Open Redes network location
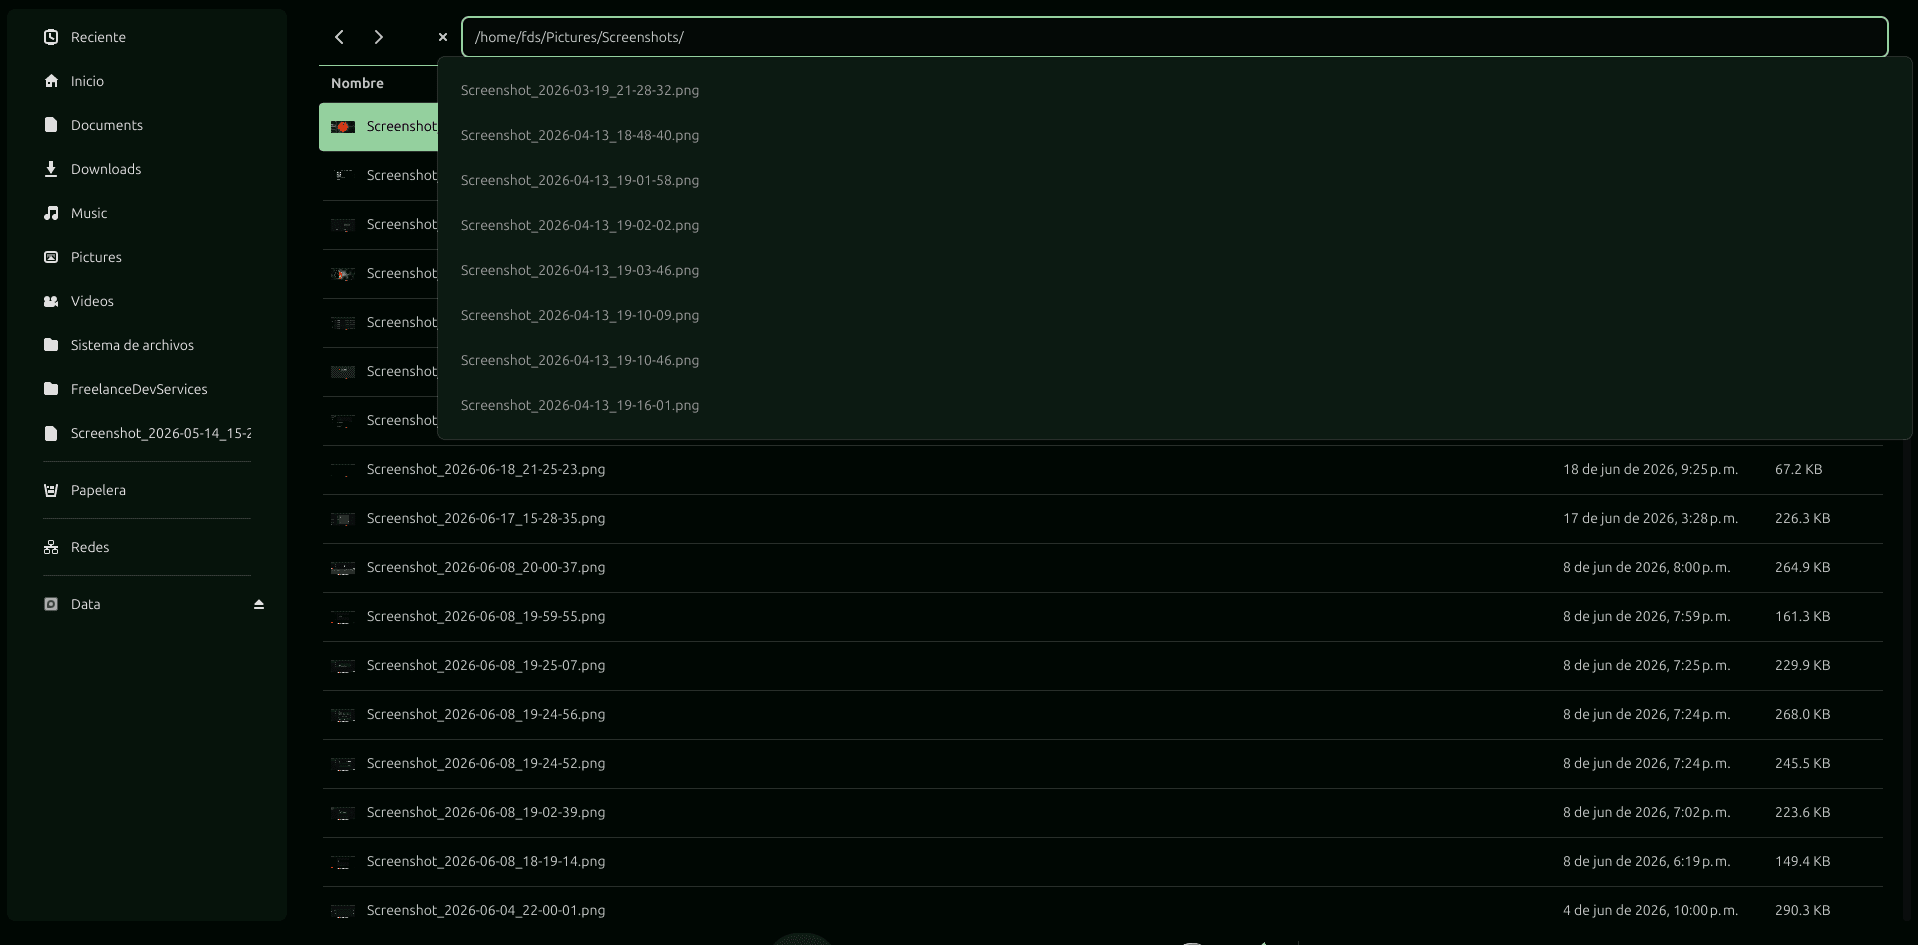The image size is (1918, 945). [147, 547]
